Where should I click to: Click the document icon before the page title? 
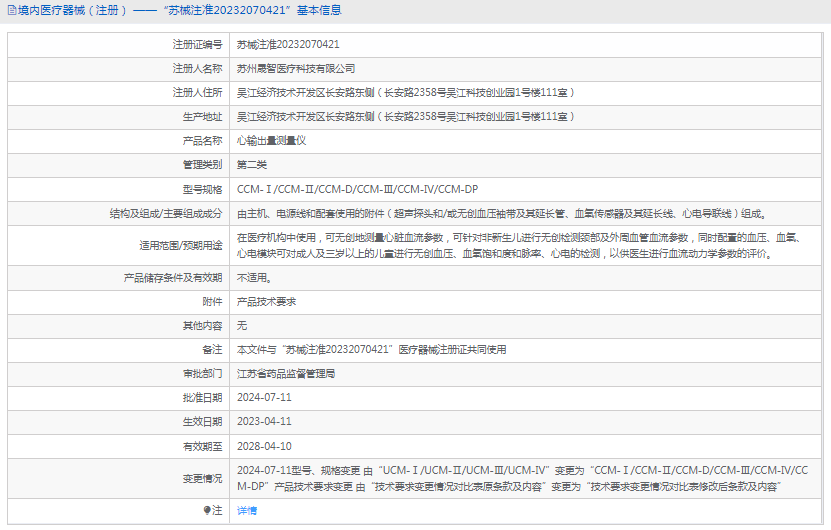pyautogui.click(x=12, y=11)
